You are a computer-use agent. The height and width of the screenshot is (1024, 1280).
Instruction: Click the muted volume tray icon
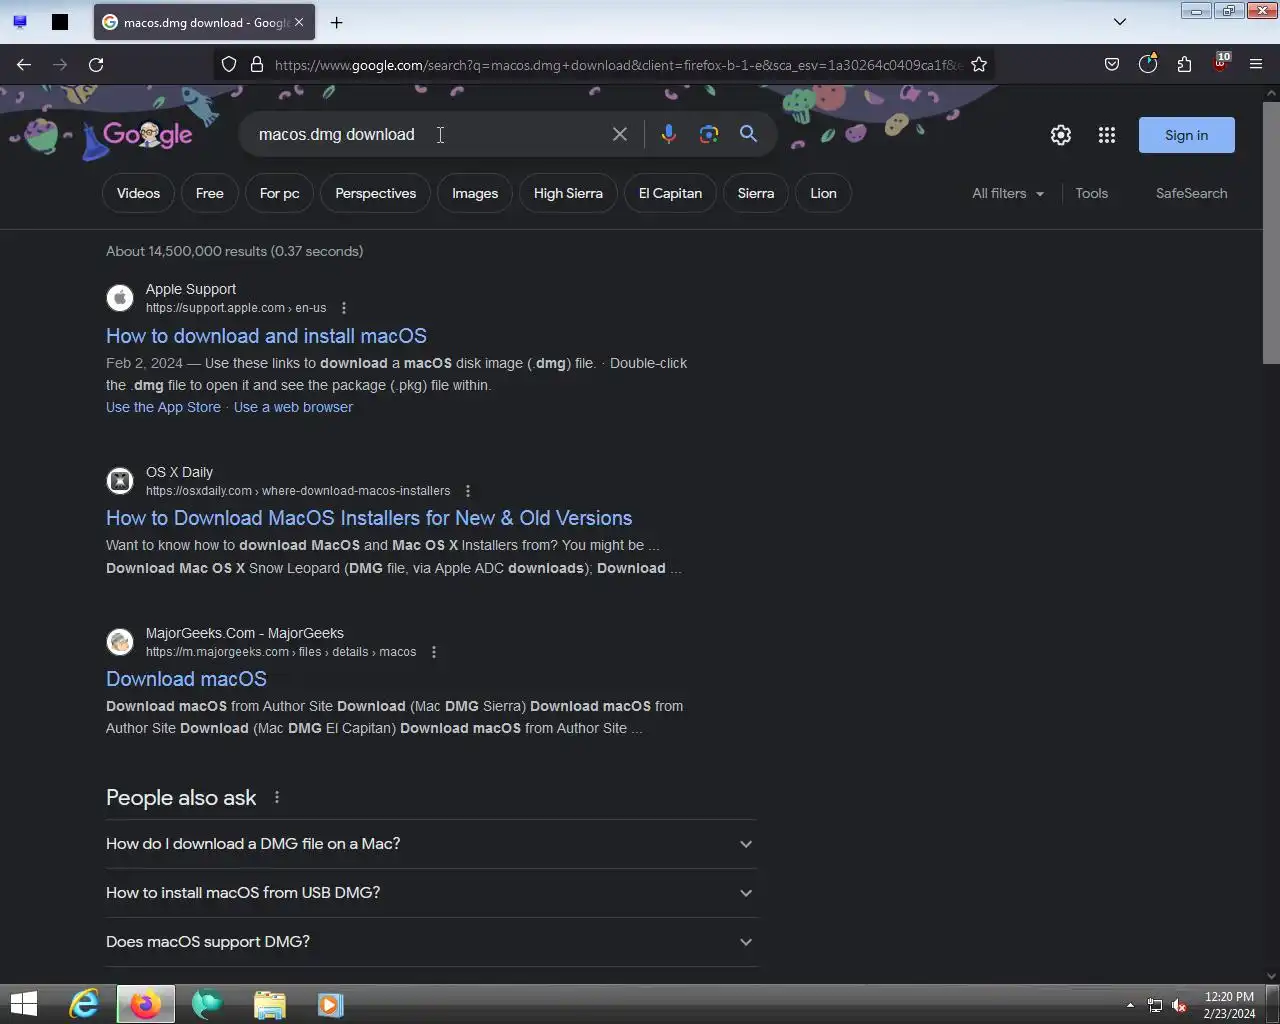click(1179, 1005)
